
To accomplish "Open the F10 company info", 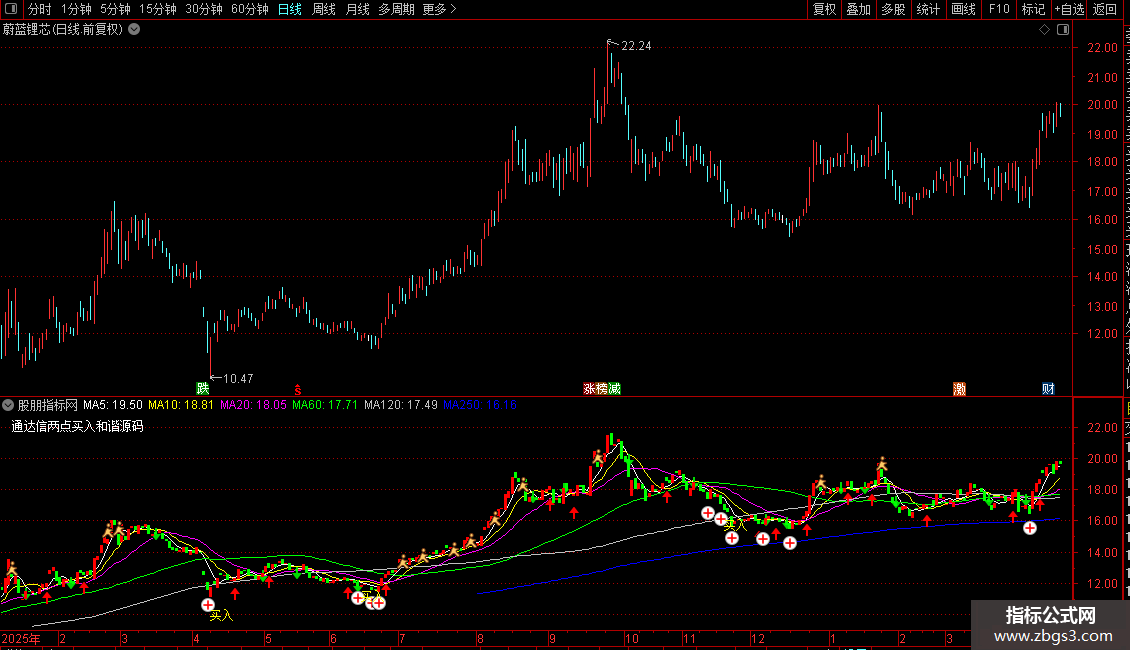I will pos(999,9).
